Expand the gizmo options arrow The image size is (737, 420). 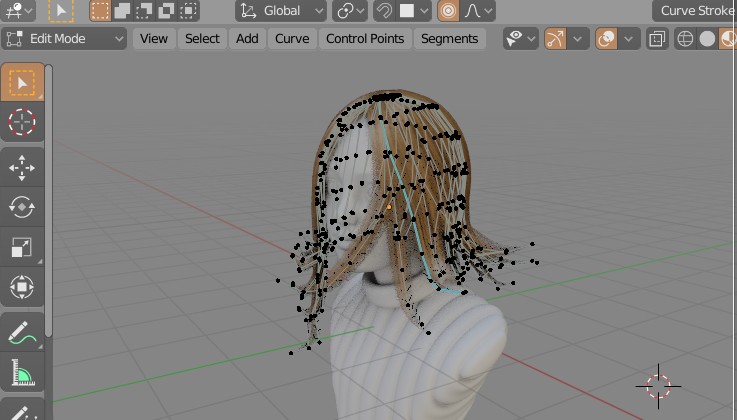click(x=578, y=39)
